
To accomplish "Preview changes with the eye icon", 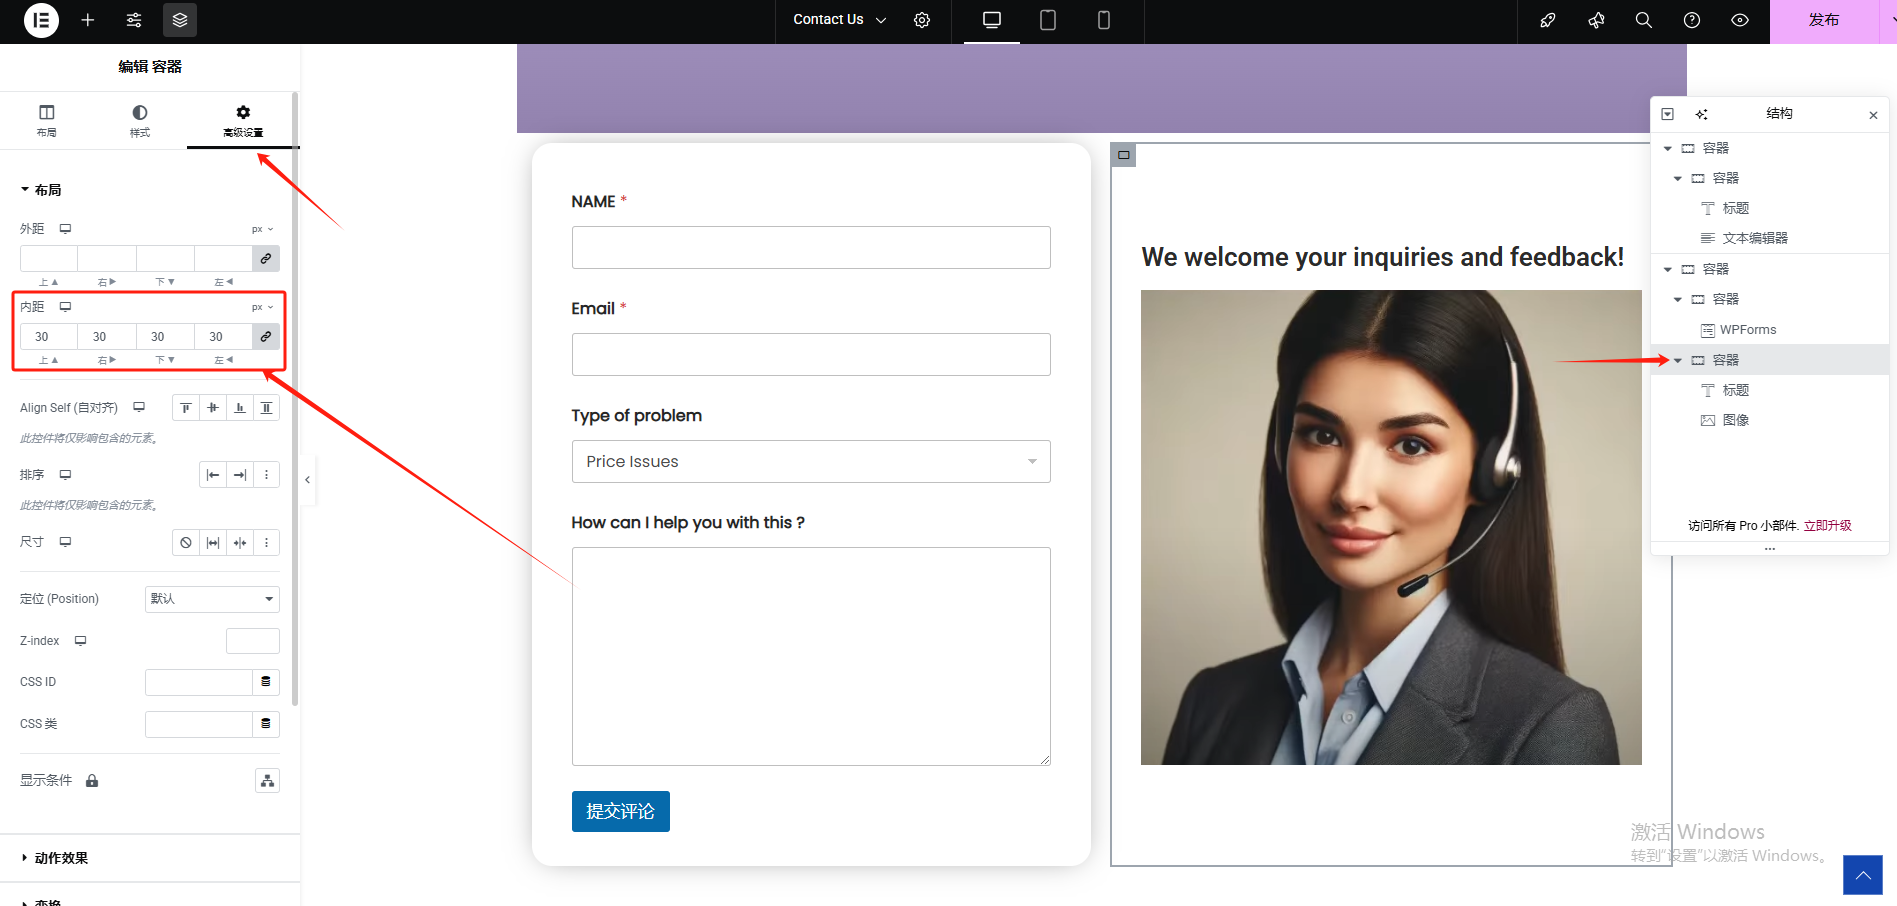I will 1739,20.
